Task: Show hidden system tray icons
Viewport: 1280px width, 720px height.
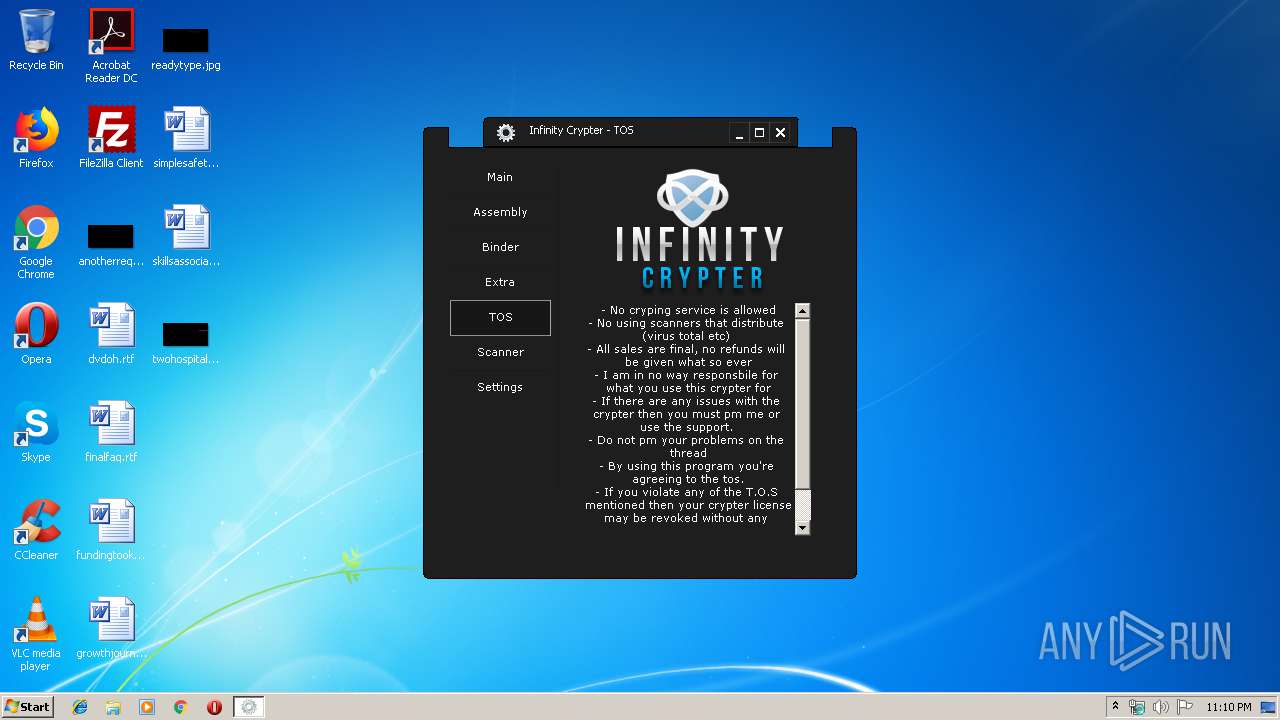Action: pos(1115,707)
